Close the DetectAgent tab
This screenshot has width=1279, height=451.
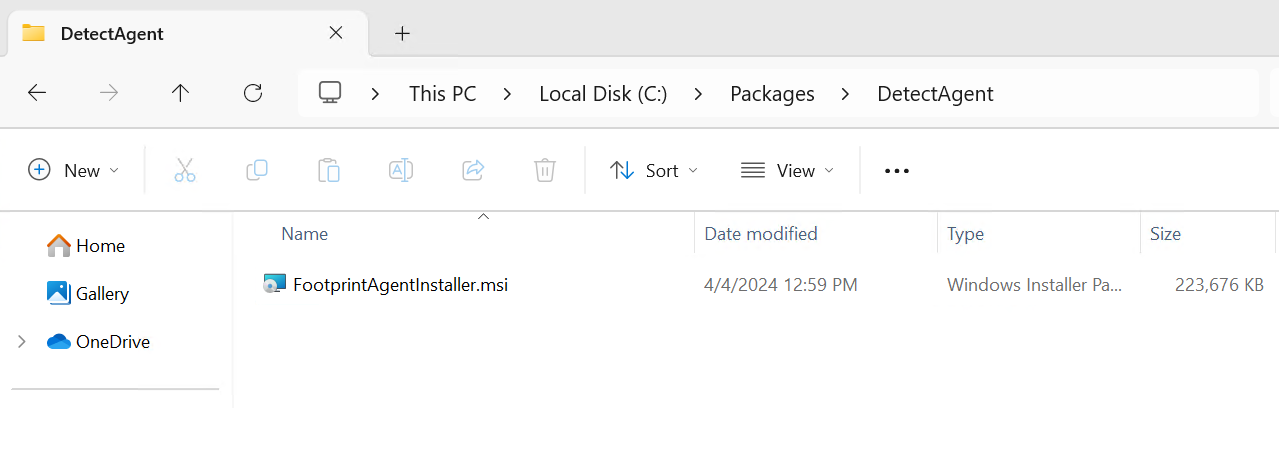(x=336, y=33)
